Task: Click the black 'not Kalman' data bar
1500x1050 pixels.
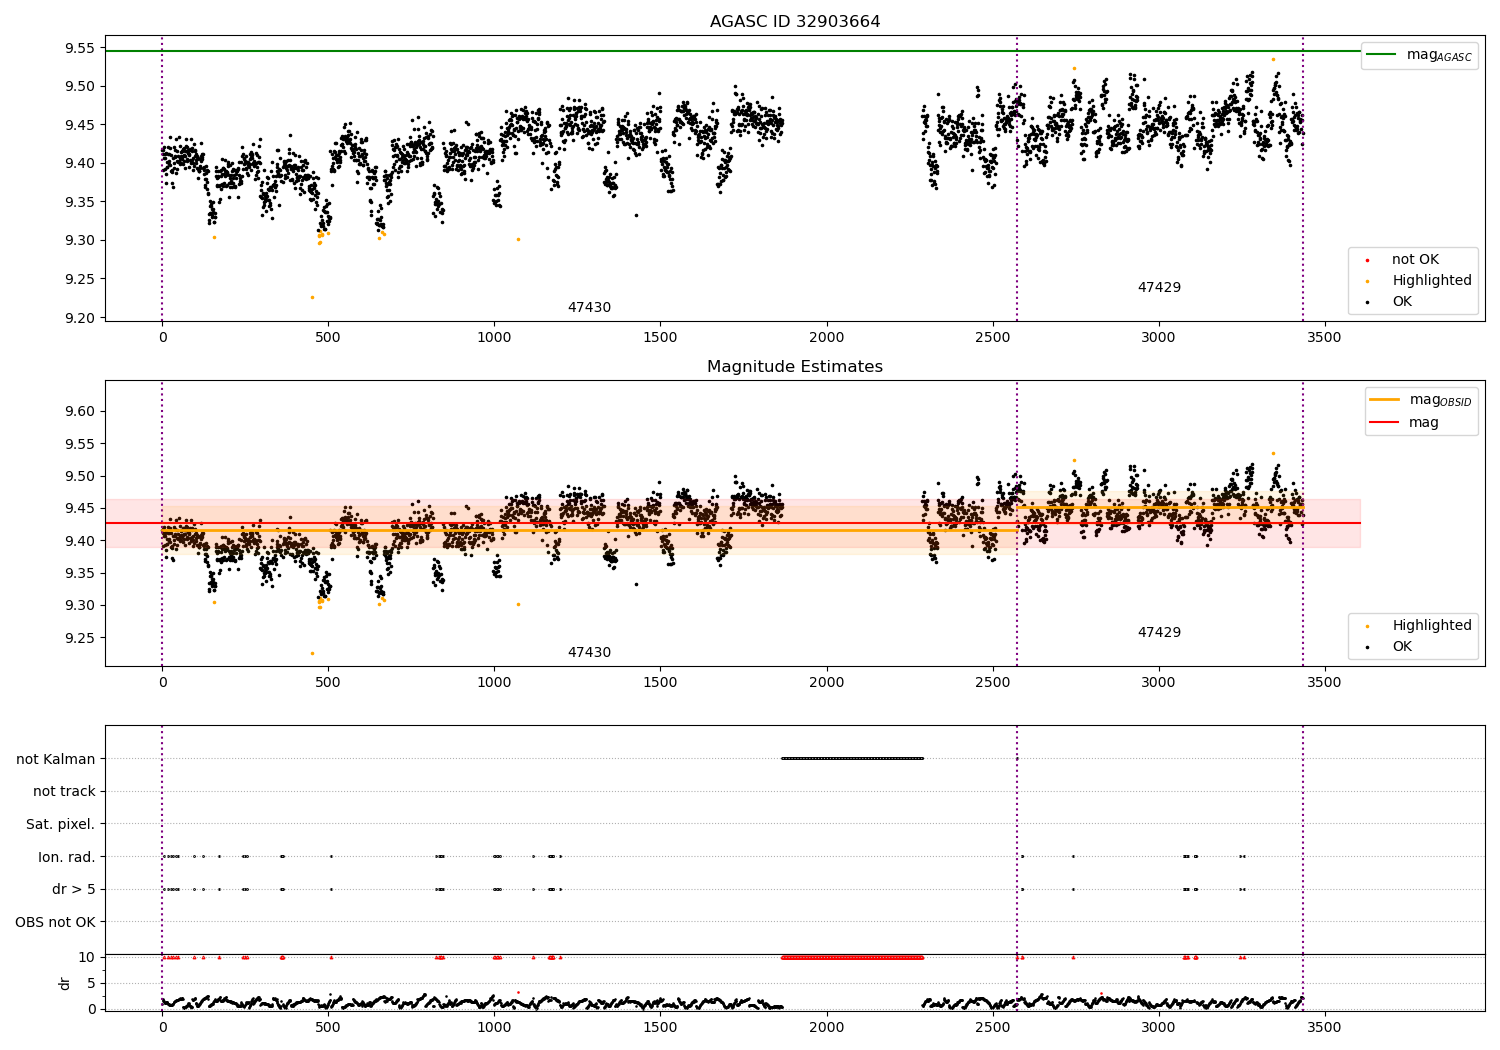Action: (852, 758)
